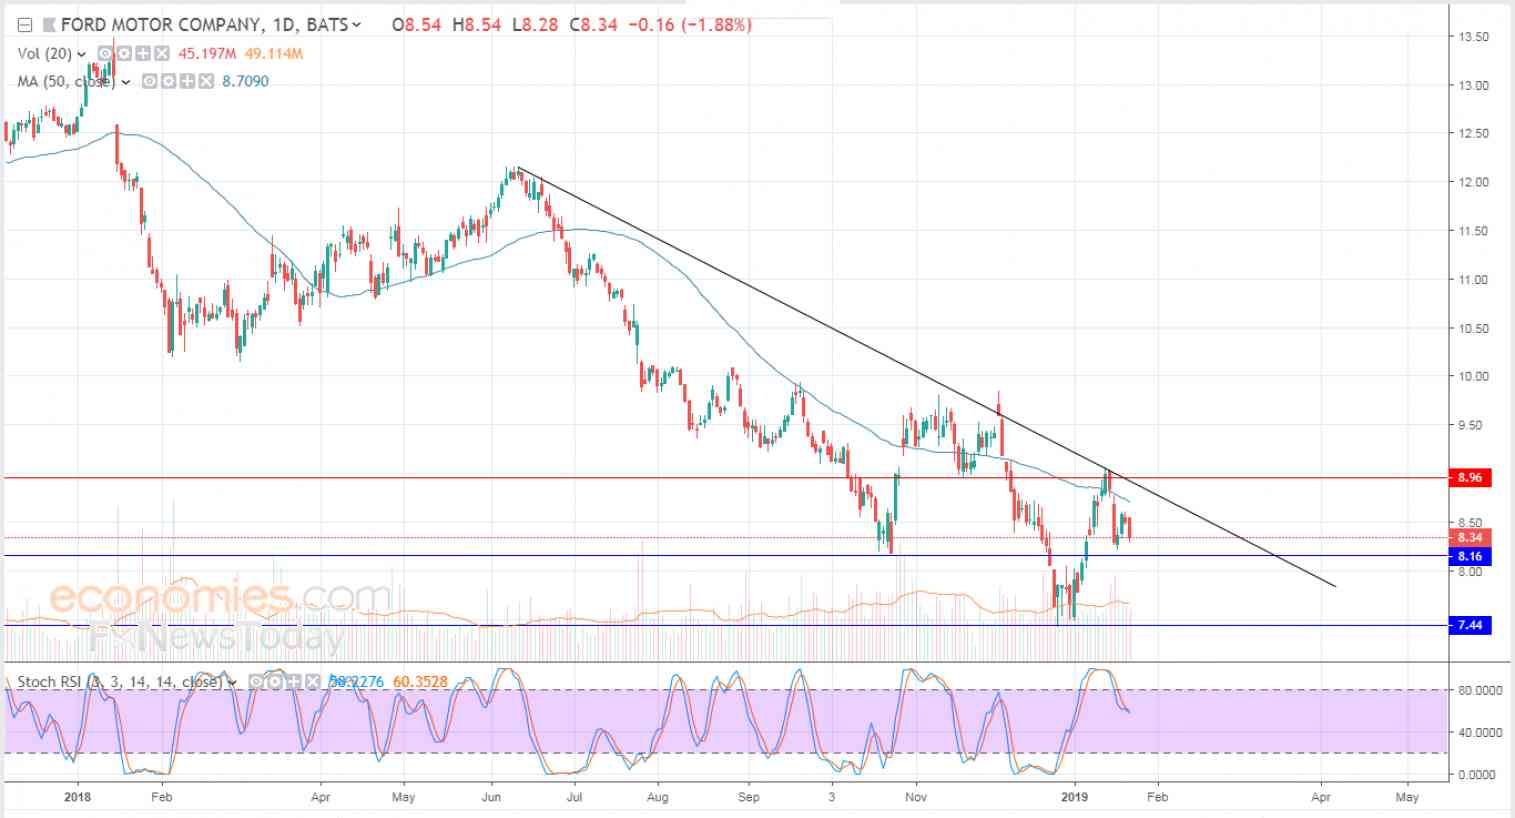This screenshot has width=1515, height=818.
Task: Click the 12.00 price axis label
Action: [x=1474, y=183]
